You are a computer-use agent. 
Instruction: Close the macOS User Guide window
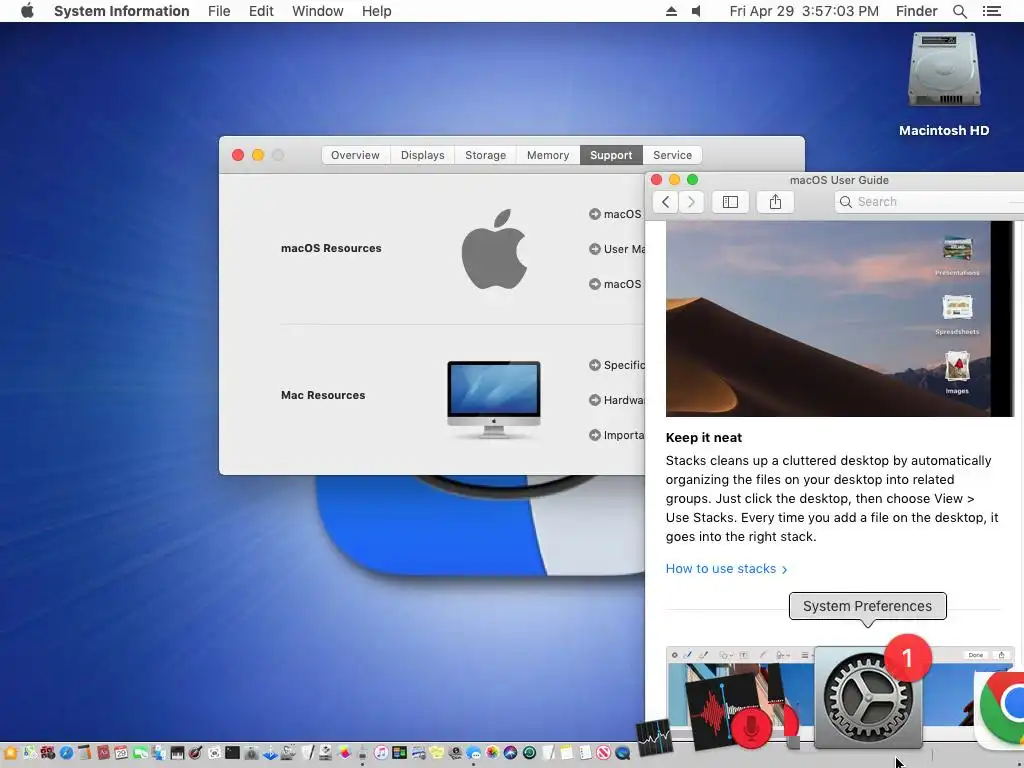[656, 180]
